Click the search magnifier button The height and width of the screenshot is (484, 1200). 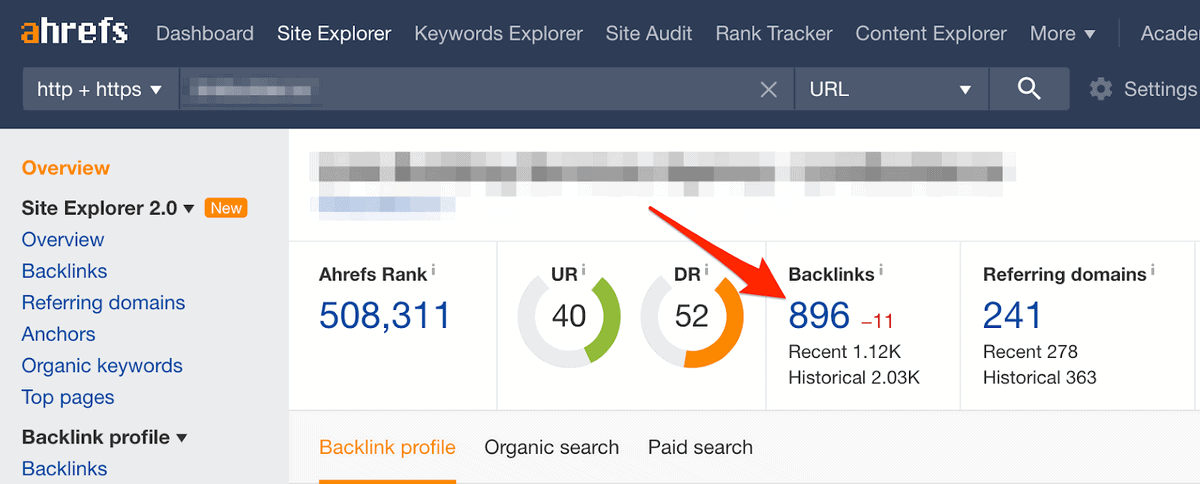(x=1029, y=89)
